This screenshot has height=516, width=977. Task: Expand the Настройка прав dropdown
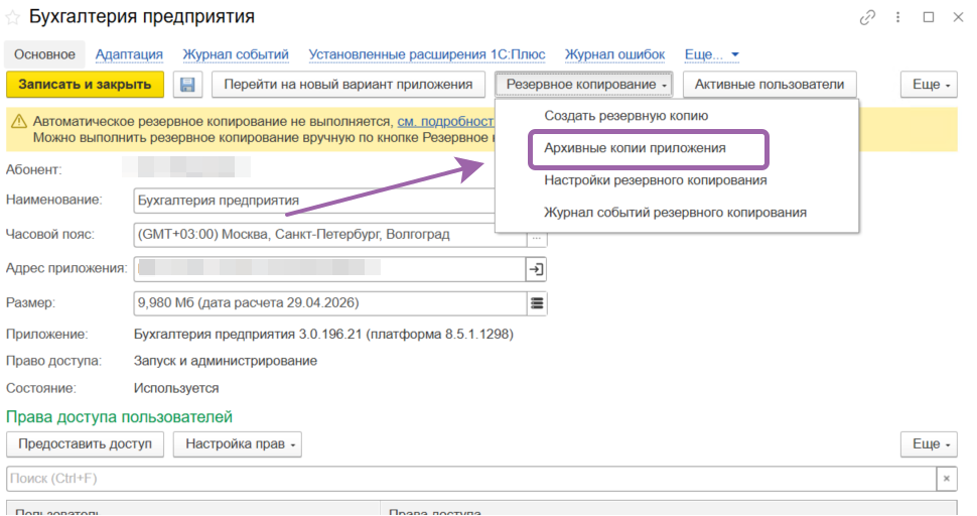pyautogui.click(x=237, y=444)
